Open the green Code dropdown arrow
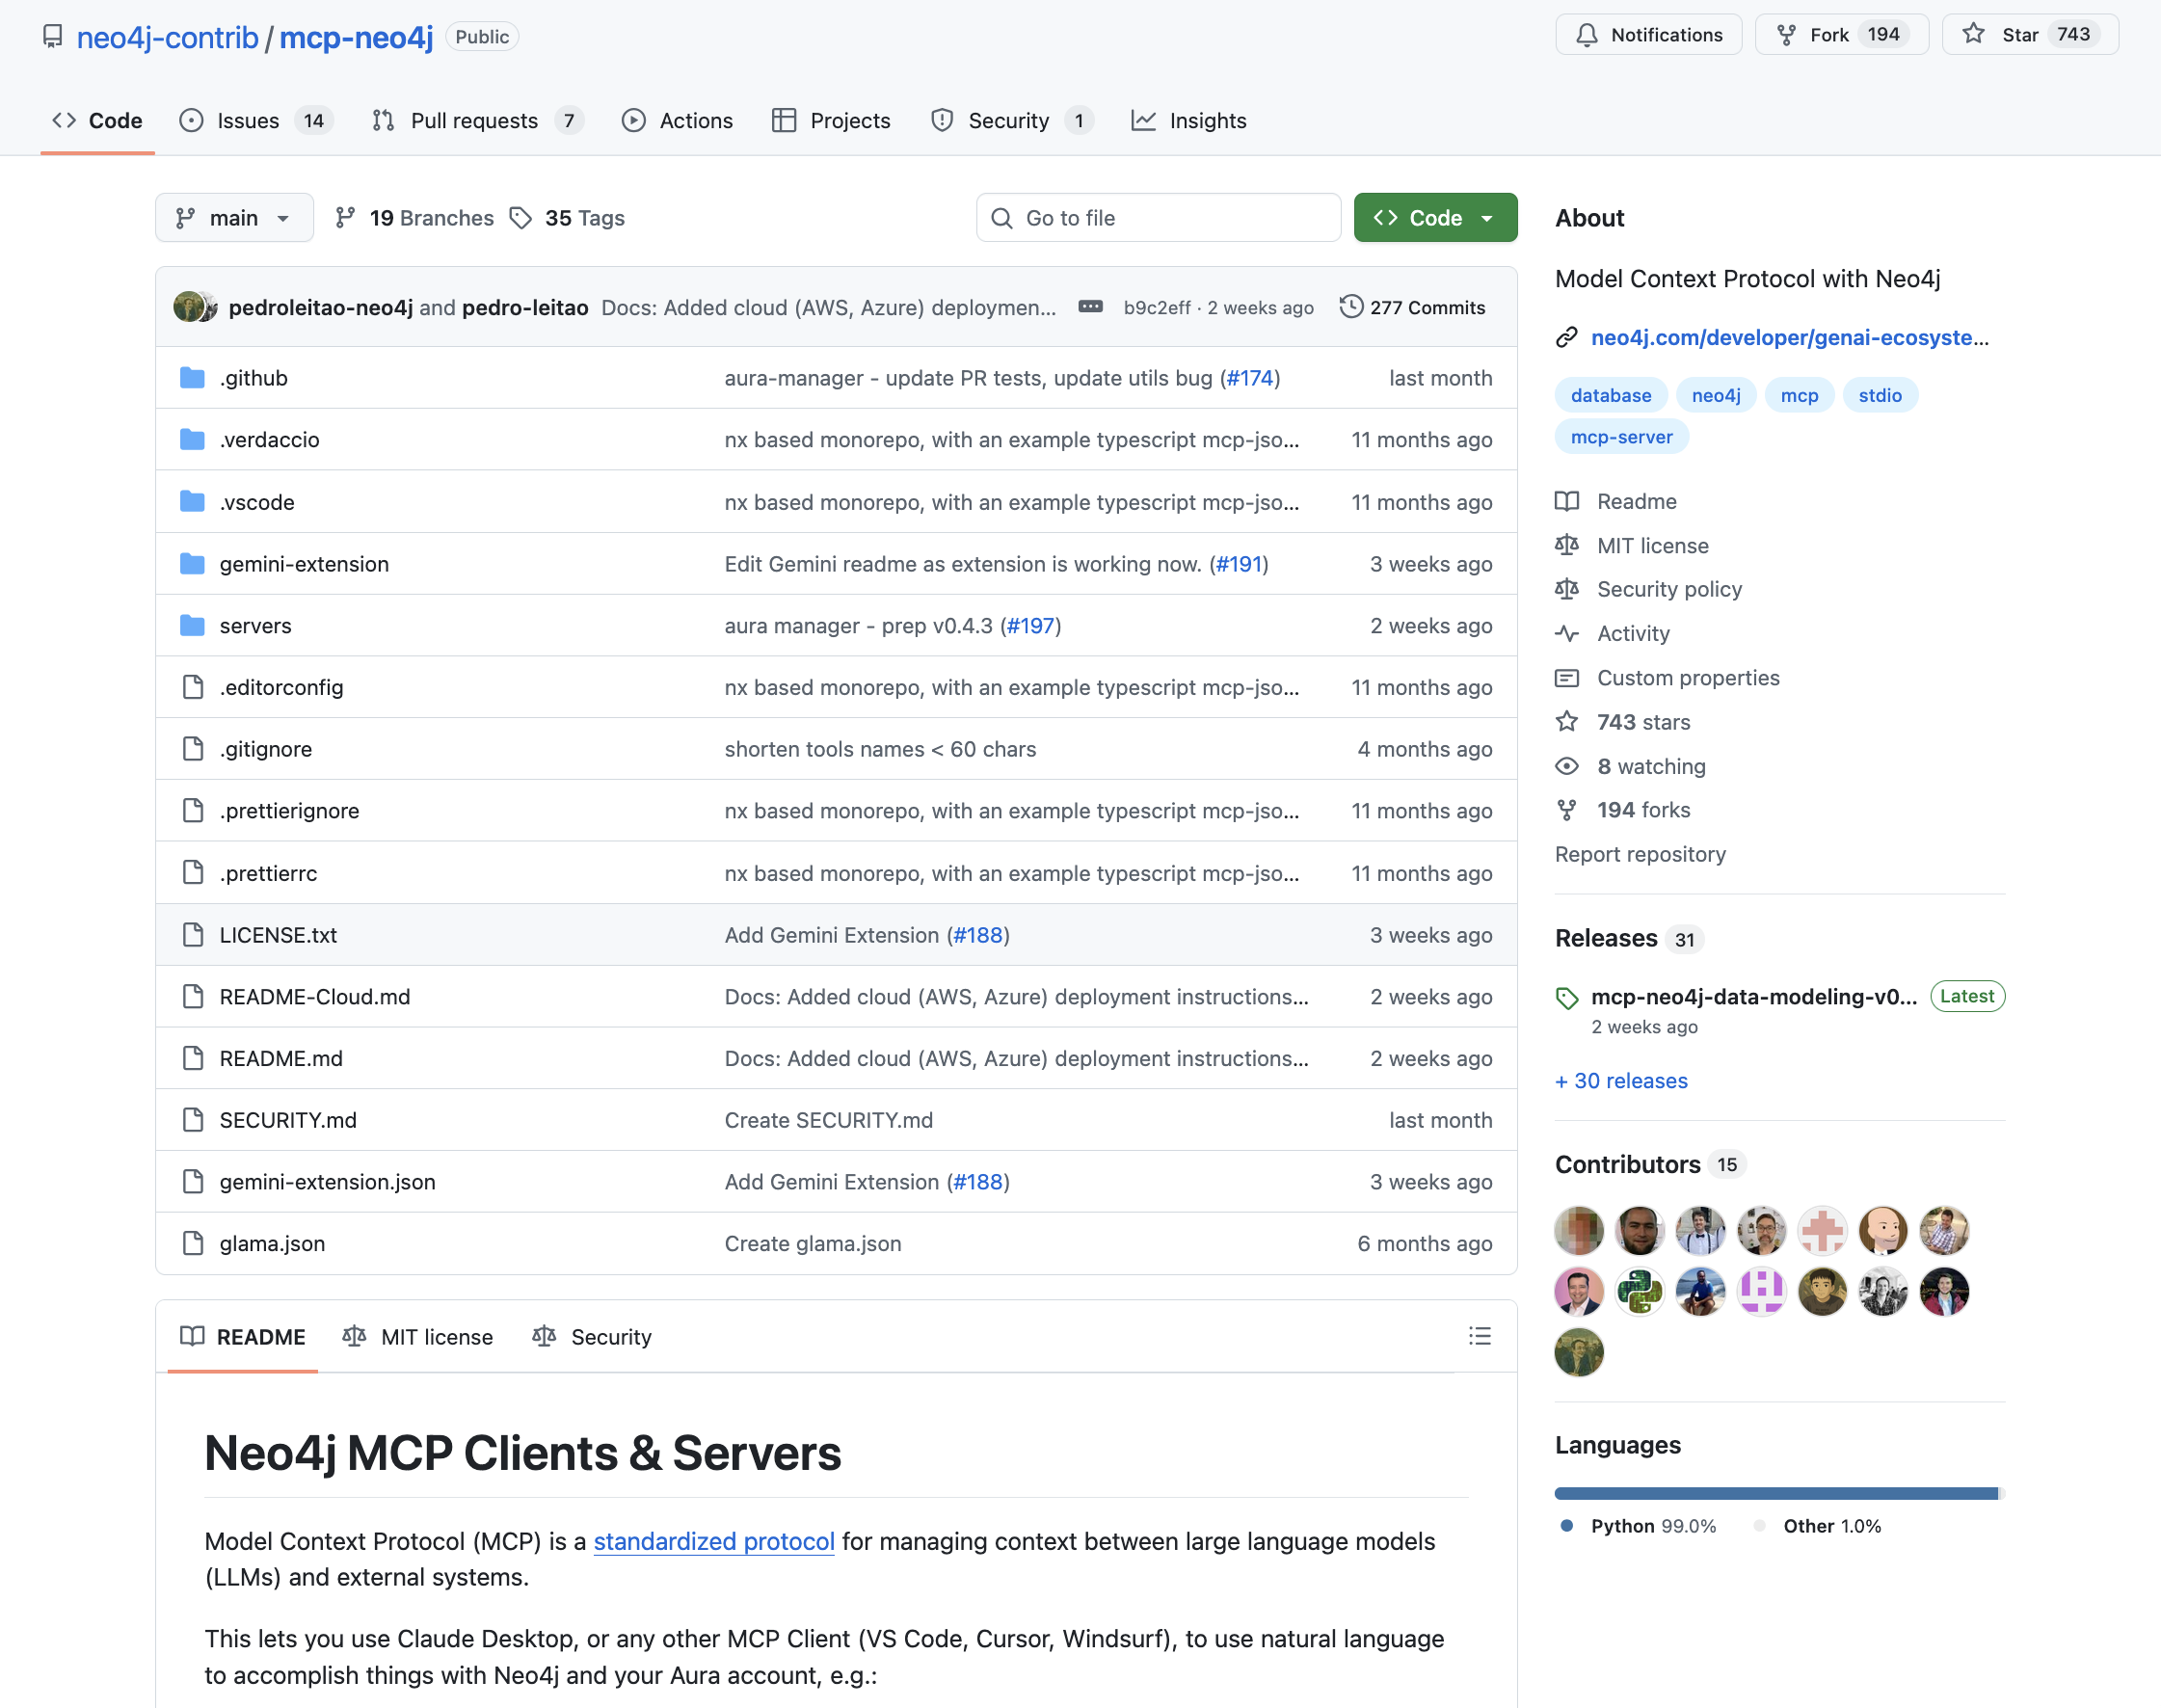 (x=1488, y=217)
